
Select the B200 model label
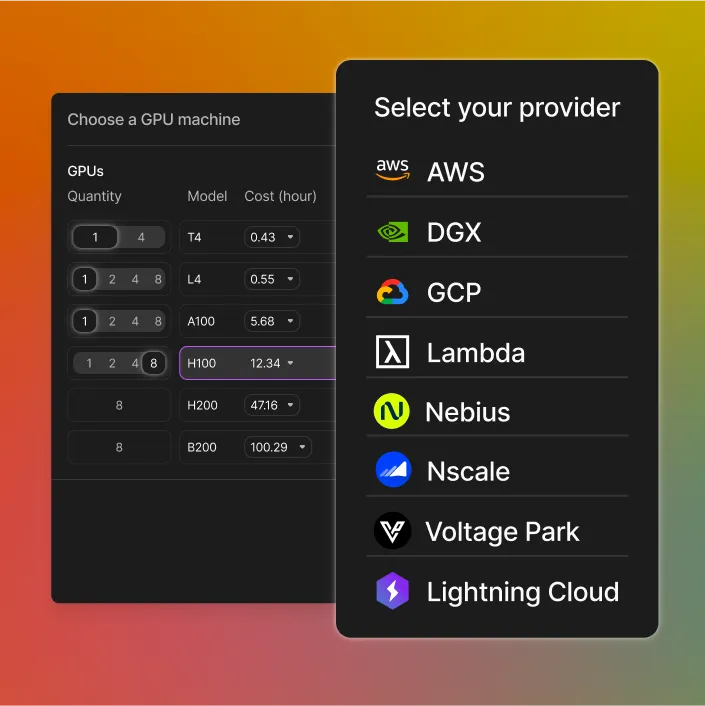click(x=202, y=447)
